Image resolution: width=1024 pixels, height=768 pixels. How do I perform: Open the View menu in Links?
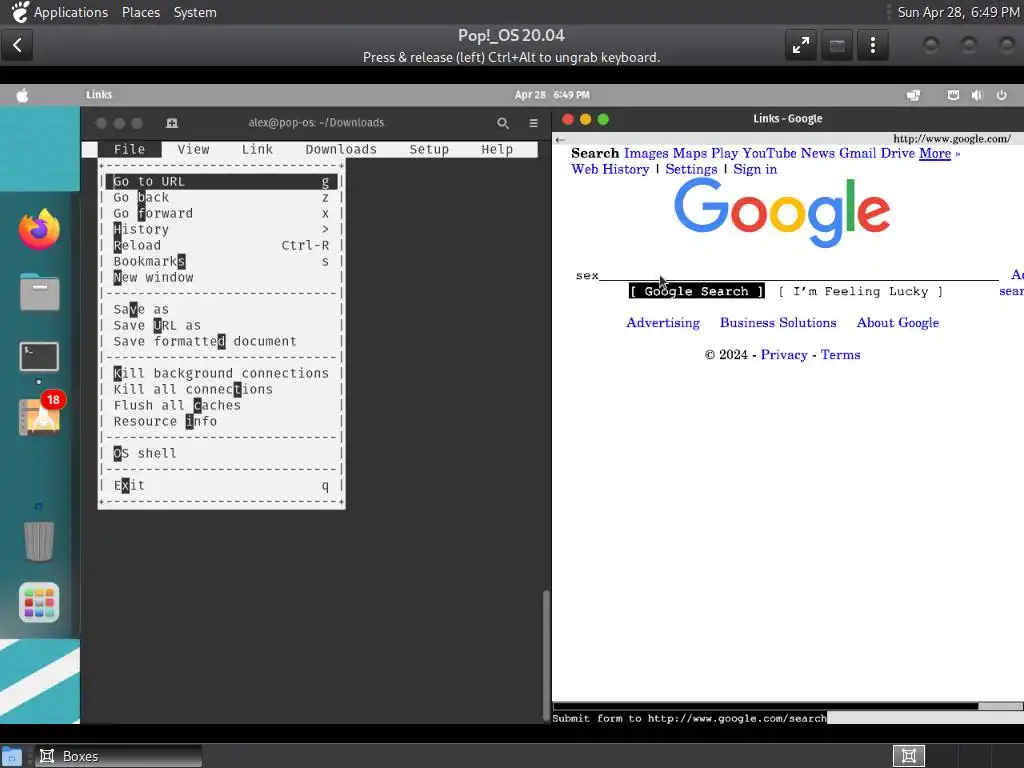(x=193, y=150)
